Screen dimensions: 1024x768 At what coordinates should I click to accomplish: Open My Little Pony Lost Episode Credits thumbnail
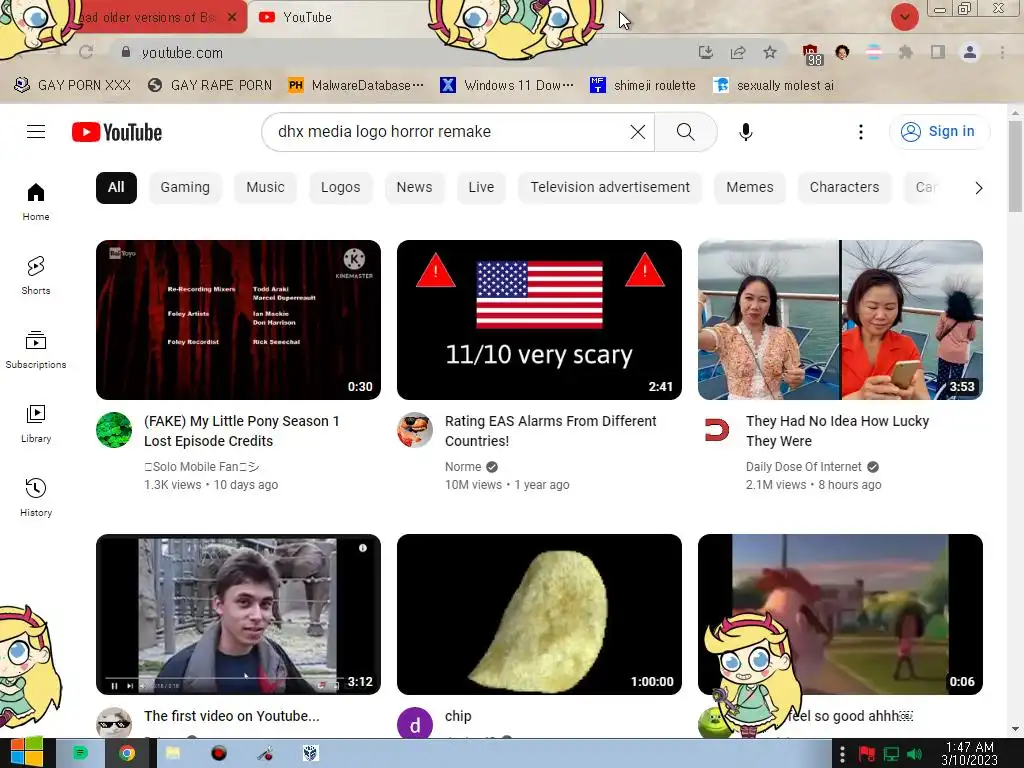tap(238, 320)
